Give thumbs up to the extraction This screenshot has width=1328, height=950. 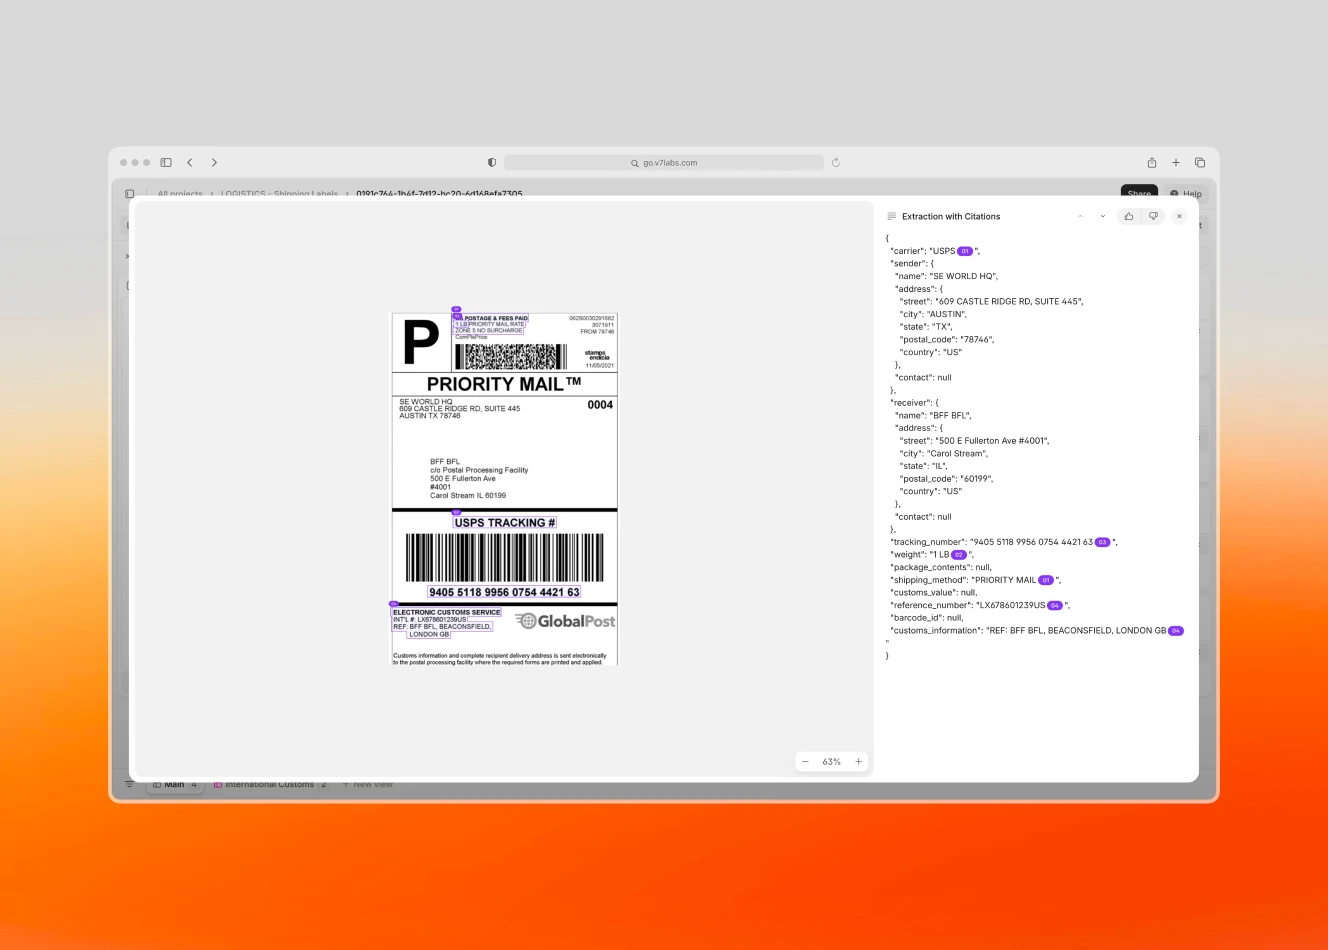coord(1129,216)
